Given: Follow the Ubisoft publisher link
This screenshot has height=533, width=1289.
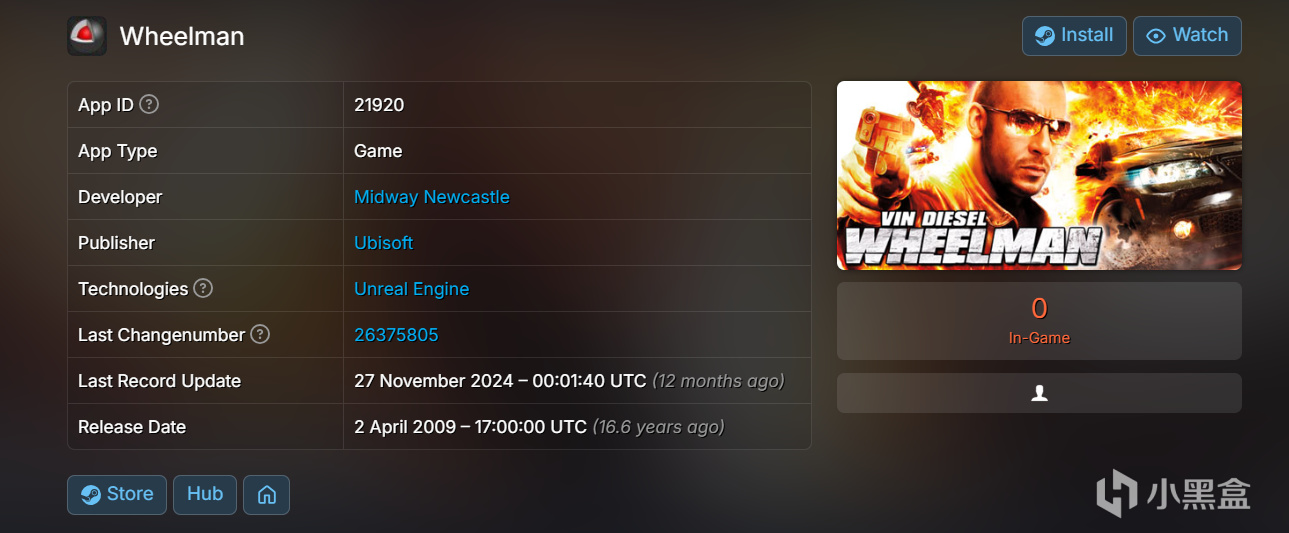Looking at the screenshot, I should tap(384, 243).
